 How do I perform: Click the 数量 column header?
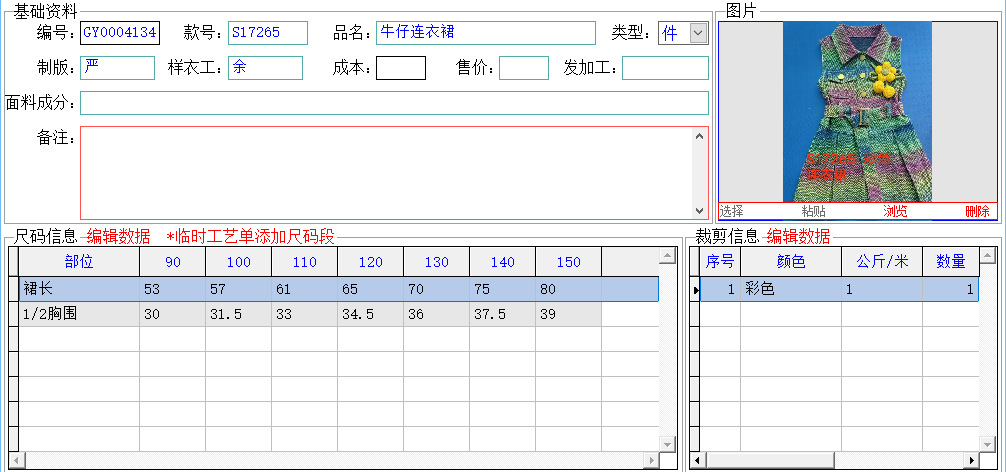coord(951,262)
